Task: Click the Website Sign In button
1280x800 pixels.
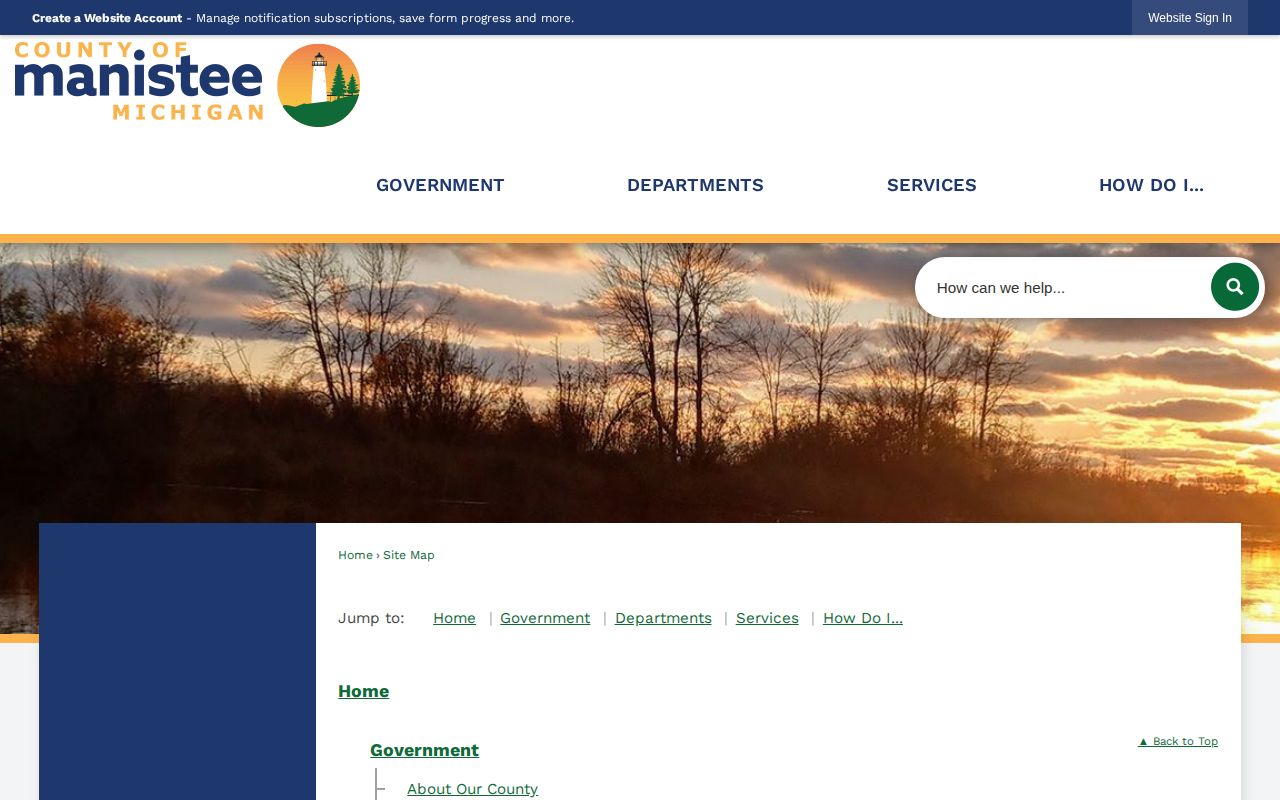Action: (1190, 18)
